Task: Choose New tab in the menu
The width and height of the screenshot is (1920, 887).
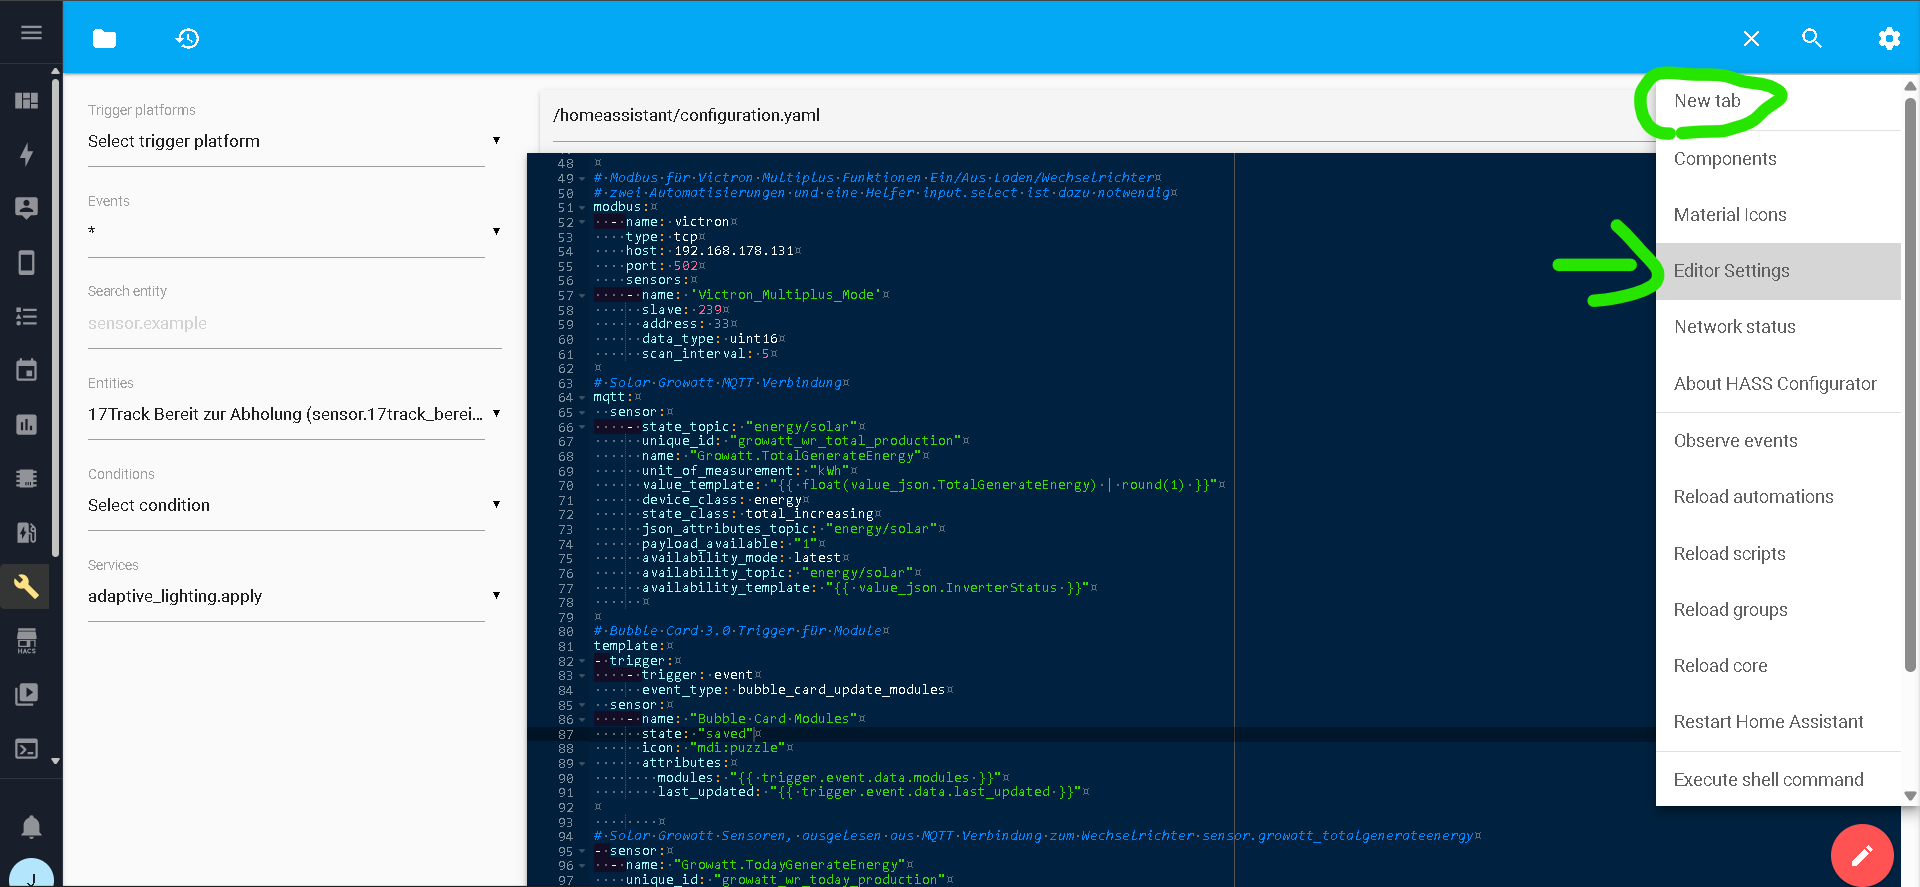Action: point(1707,101)
